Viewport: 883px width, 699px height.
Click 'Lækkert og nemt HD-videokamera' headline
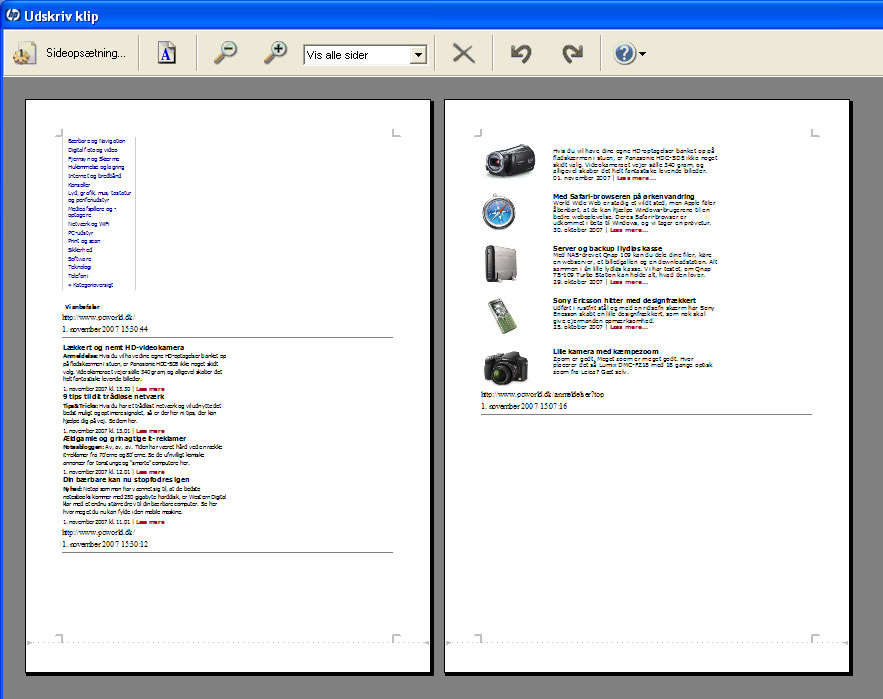point(123,347)
